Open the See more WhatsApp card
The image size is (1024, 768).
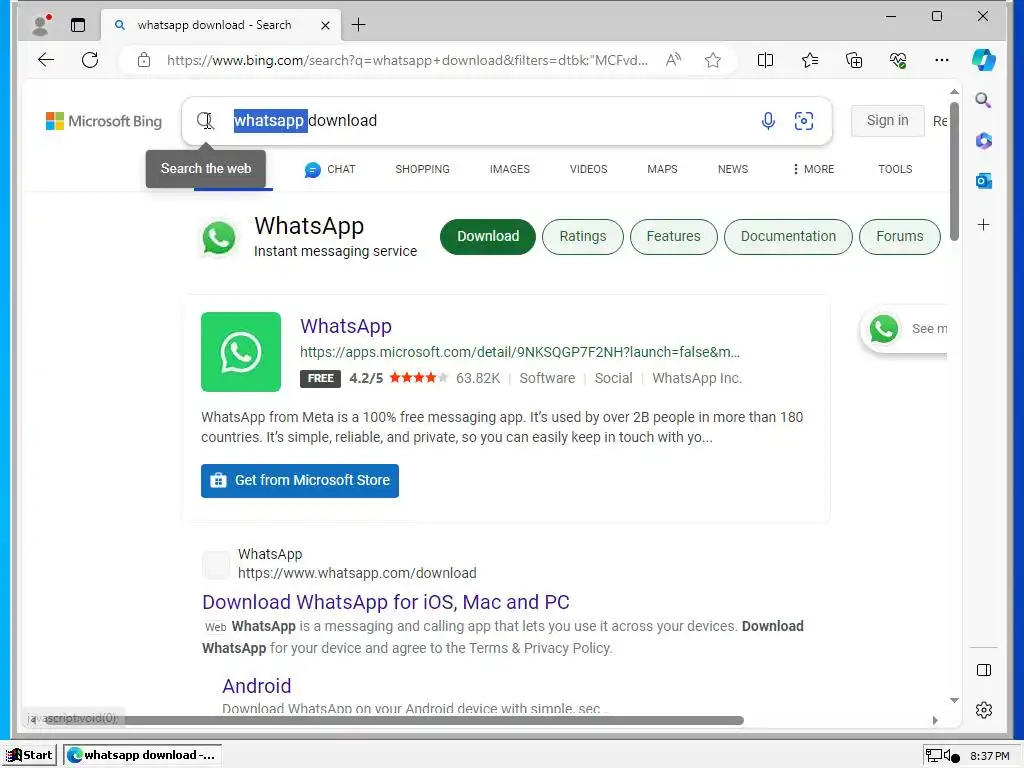coord(904,329)
